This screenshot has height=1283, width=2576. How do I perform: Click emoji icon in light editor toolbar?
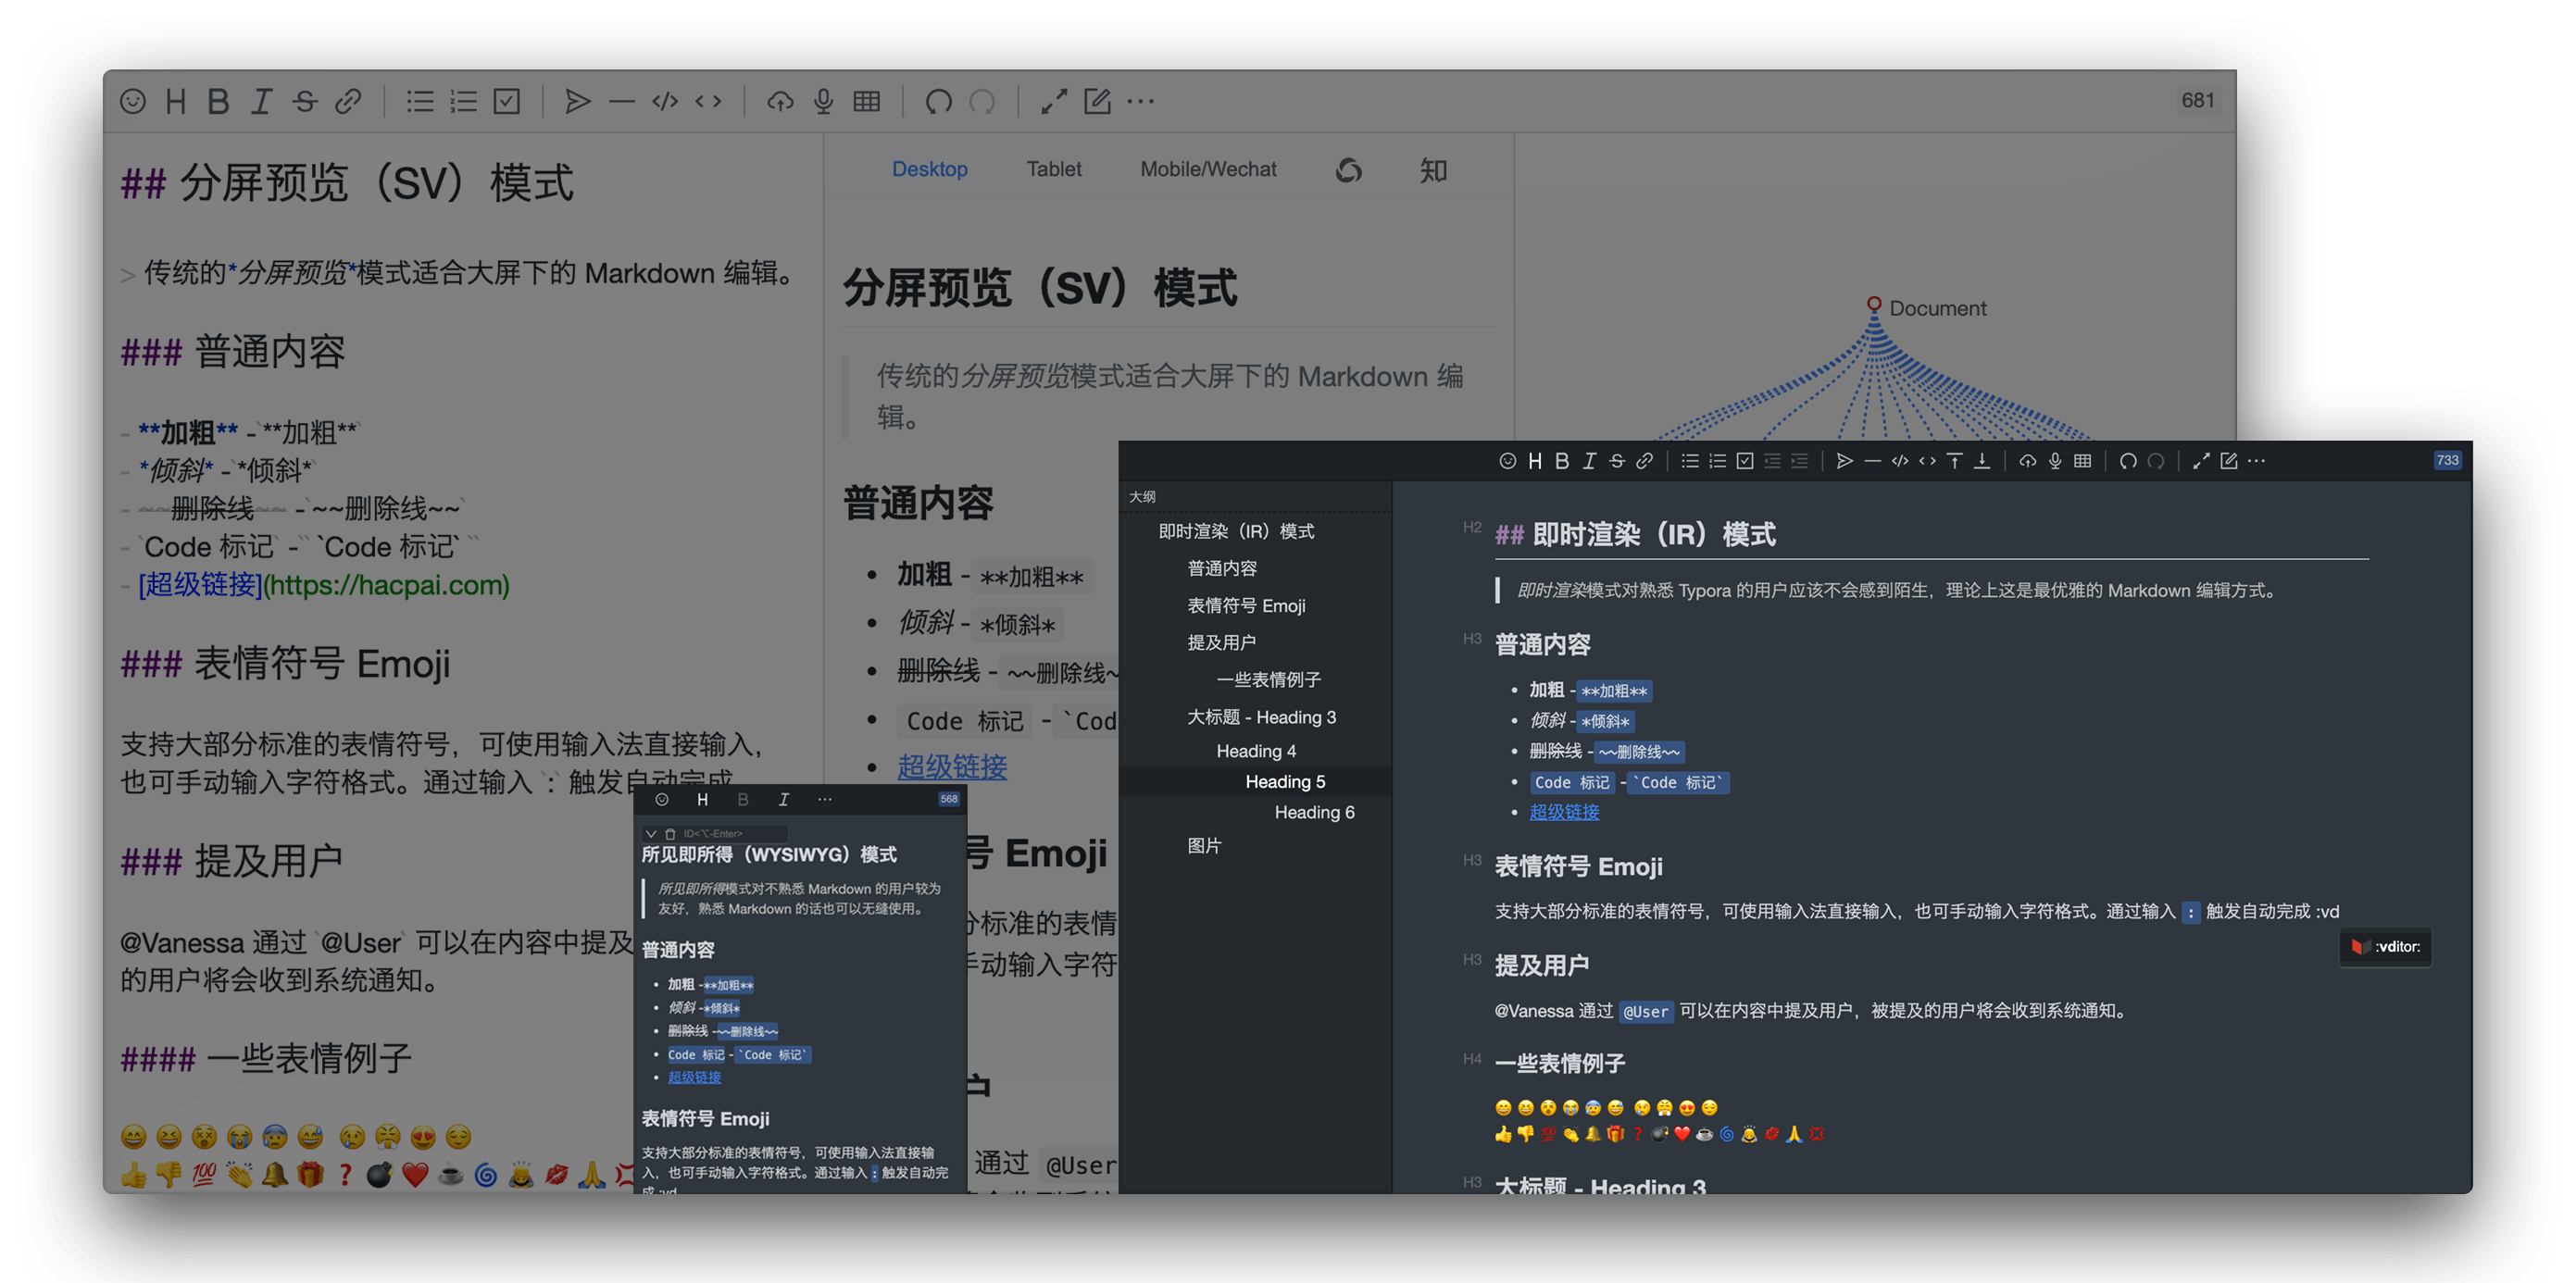pyautogui.click(x=133, y=101)
